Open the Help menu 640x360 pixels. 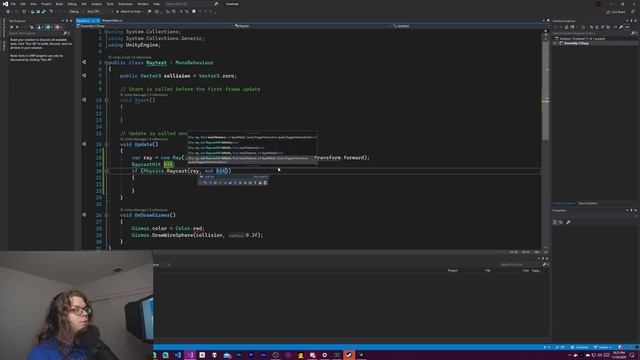(156, 4)
